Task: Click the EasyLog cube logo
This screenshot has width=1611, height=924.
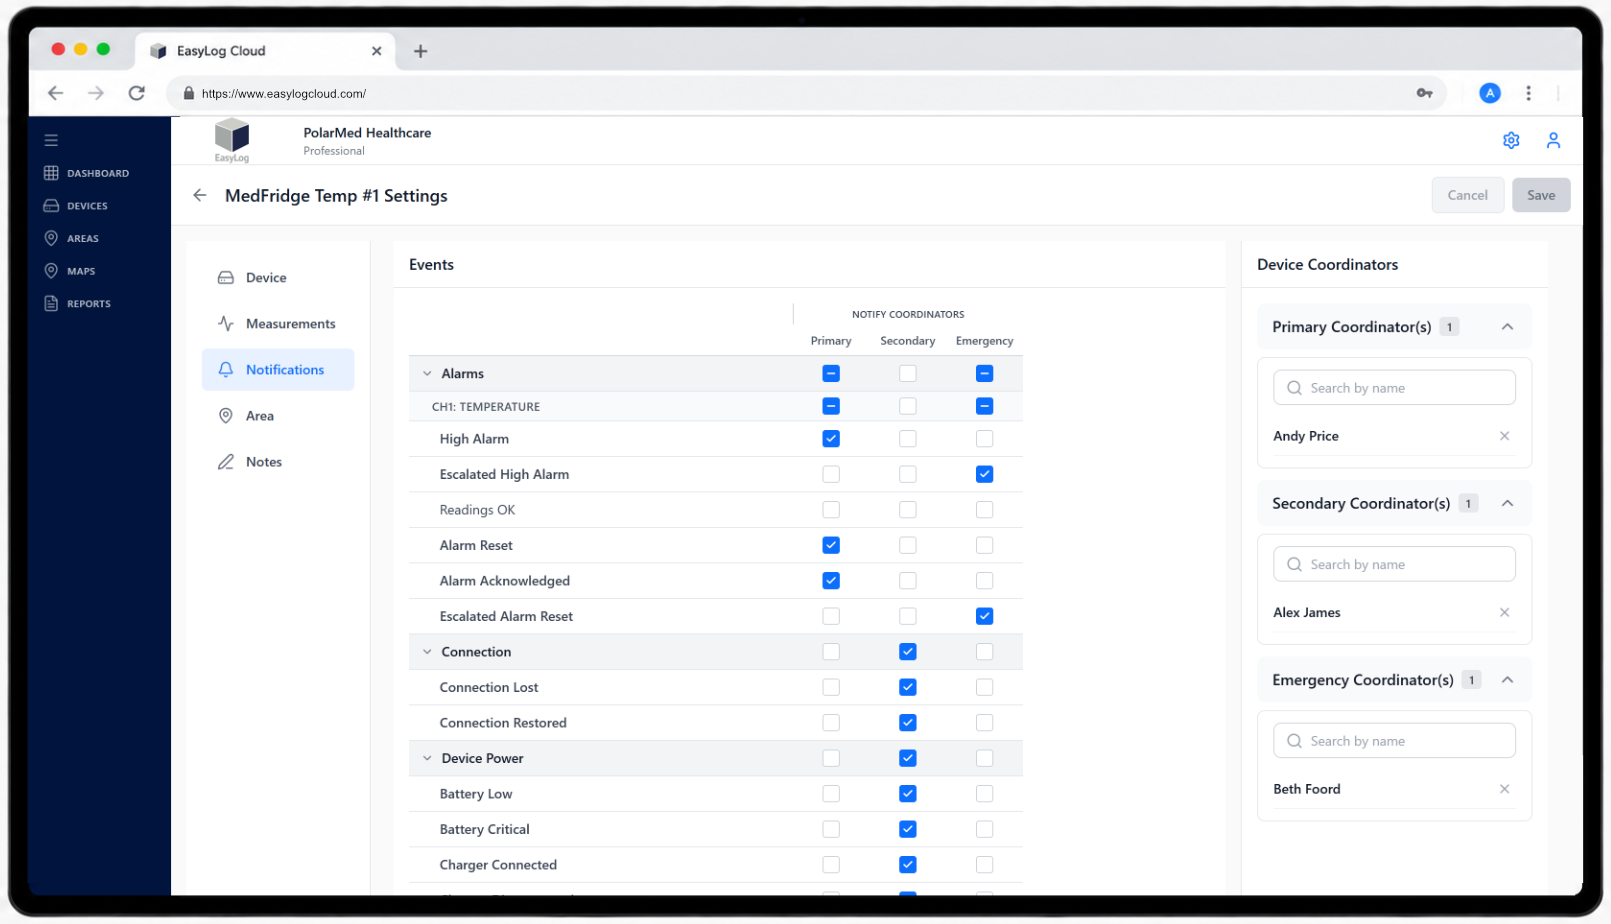Action: [x=232, y=139]
